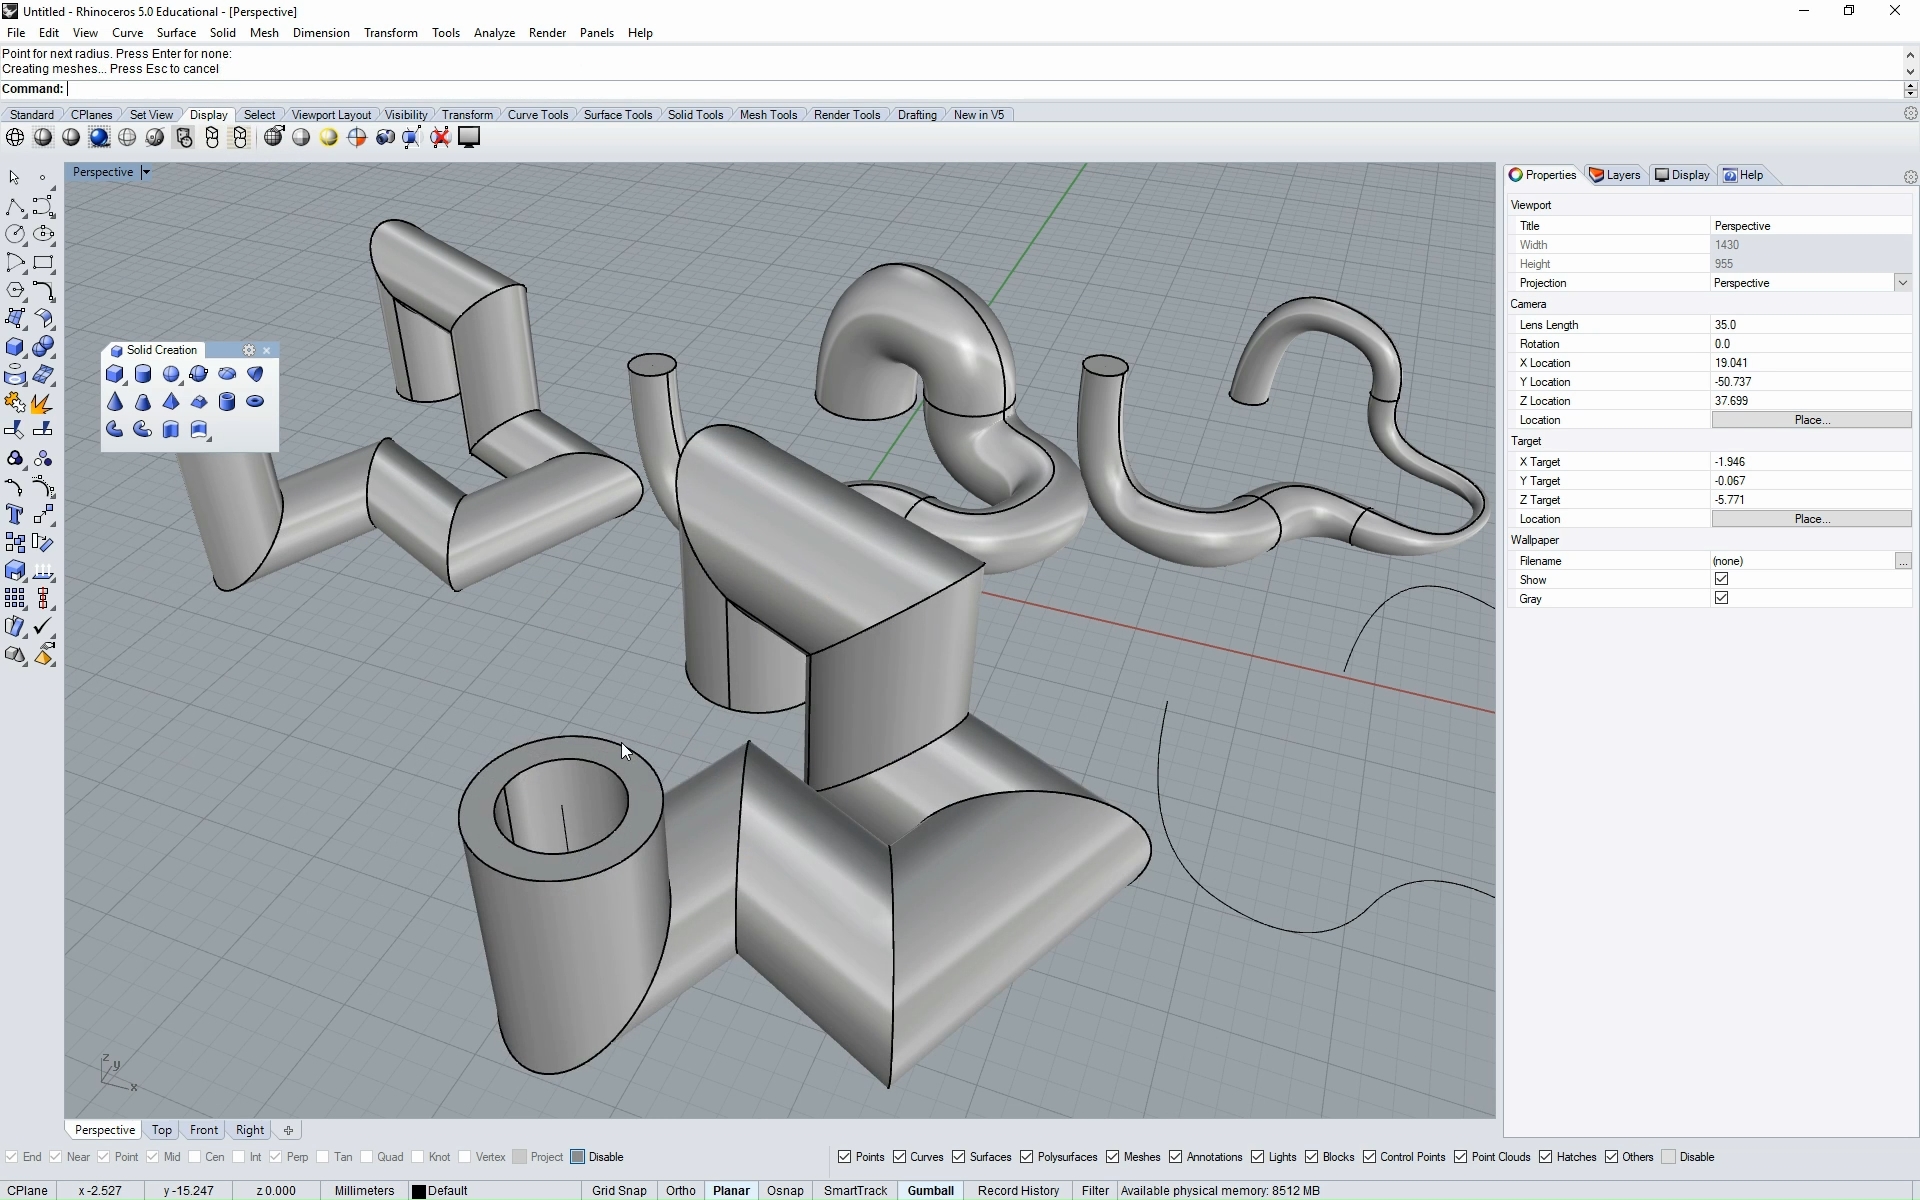Click the Default layer color swatch
1920x1200 pixels.
(419, 1191)
